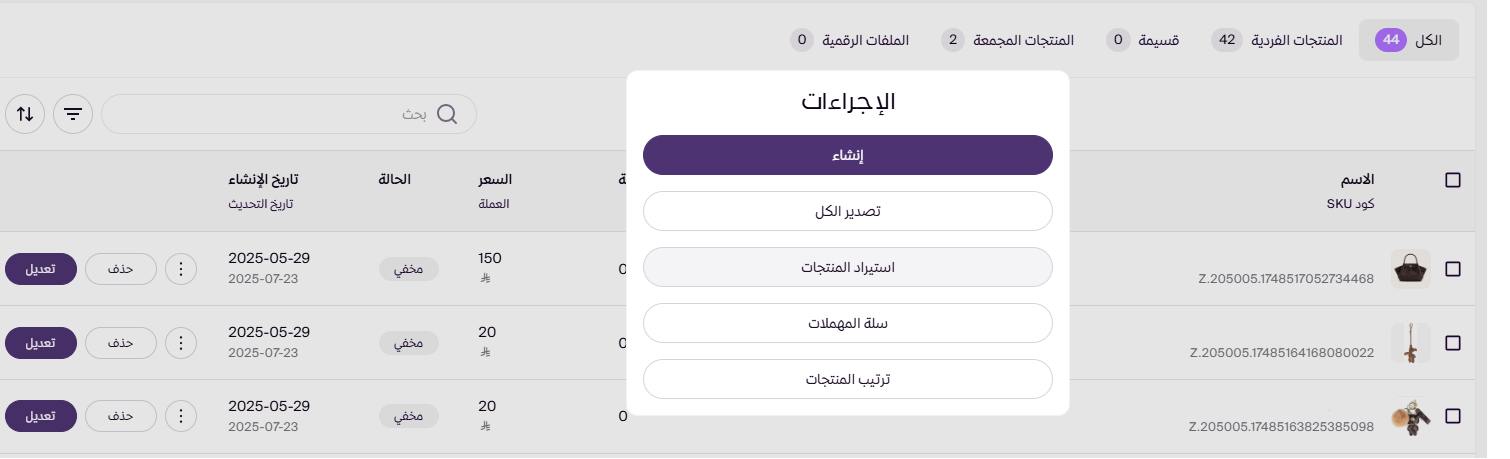Check the box for the third product row
Image resolution: width=1510 pixels, height=459 pixels.
tap(1453, 416)
